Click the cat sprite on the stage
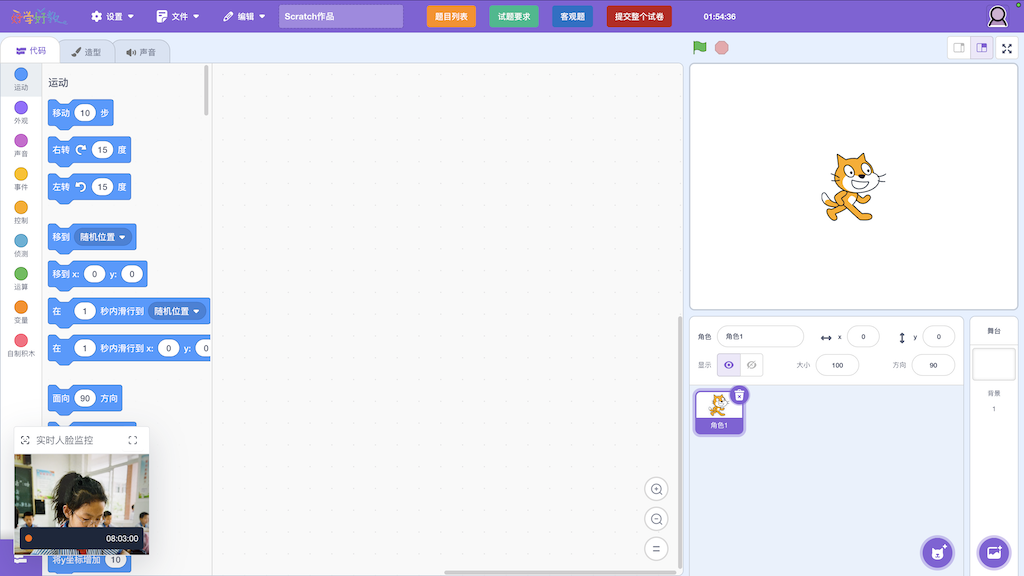This screenshot has height=576, width=1024. 852,187
